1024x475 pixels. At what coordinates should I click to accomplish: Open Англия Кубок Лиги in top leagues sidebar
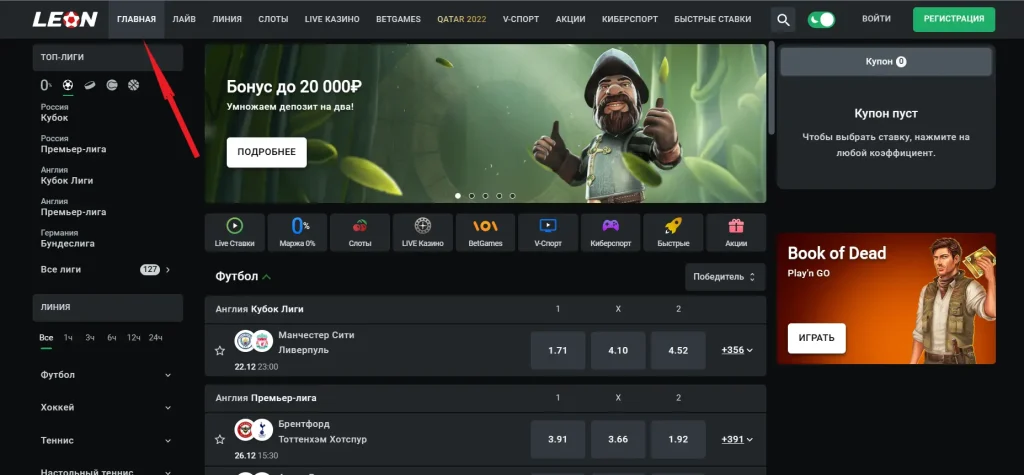(x=67, y=175)
